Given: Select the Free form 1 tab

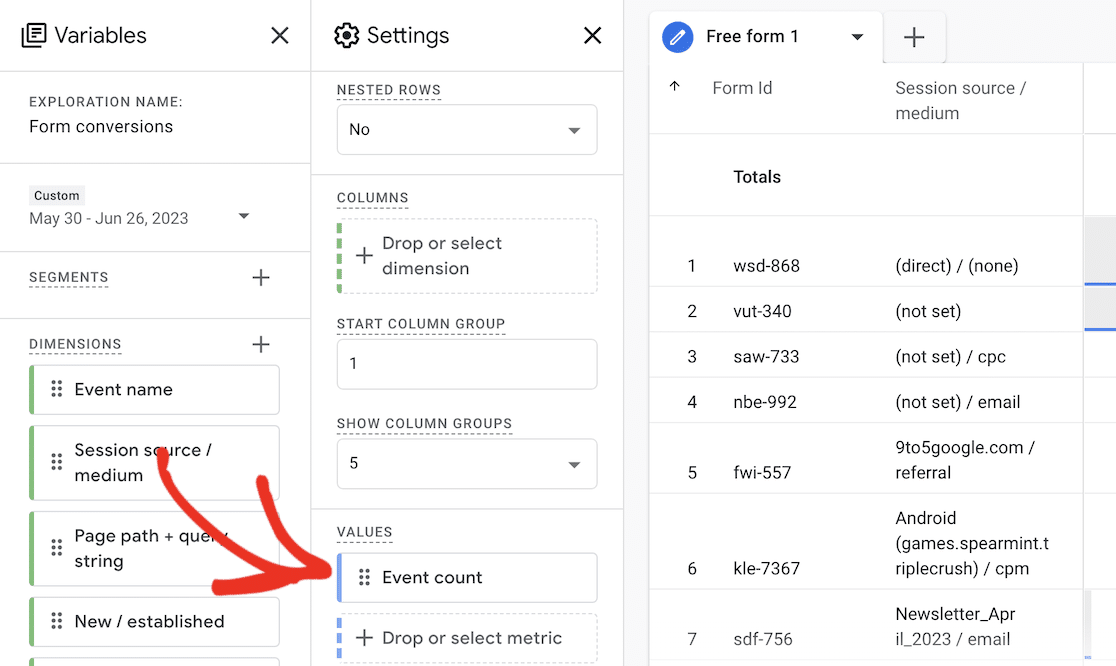Looking at the screenshot, I should 766,37.
